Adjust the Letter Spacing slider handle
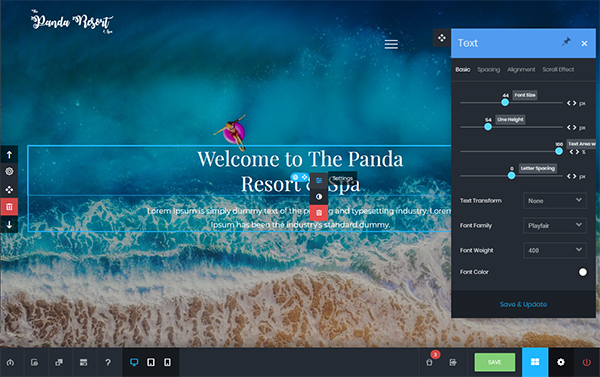 point(511,176)
